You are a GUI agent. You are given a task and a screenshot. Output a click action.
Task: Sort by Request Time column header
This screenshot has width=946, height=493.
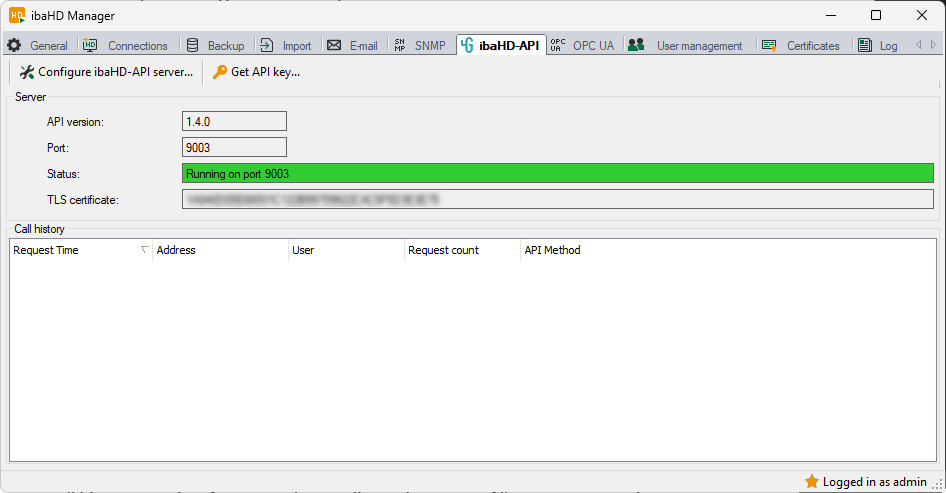pos(81,250)
